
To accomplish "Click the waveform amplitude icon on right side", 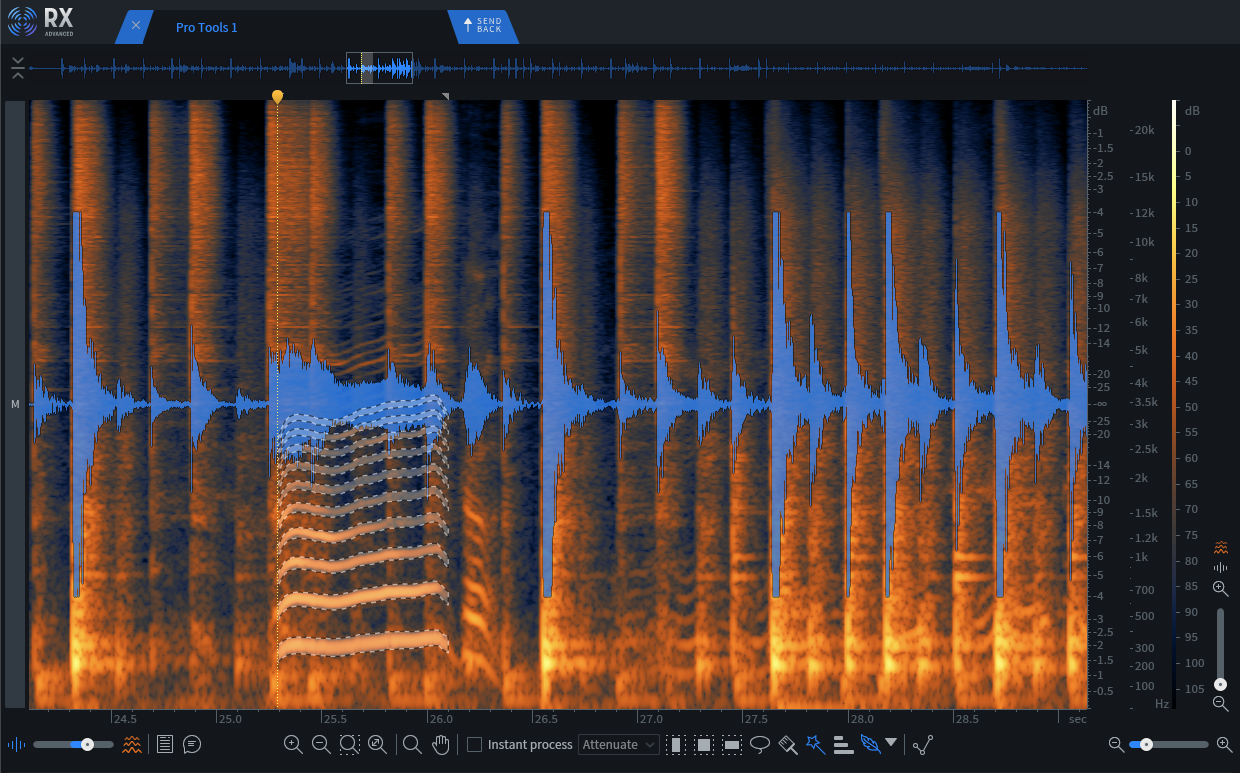I will point(1220,567).
